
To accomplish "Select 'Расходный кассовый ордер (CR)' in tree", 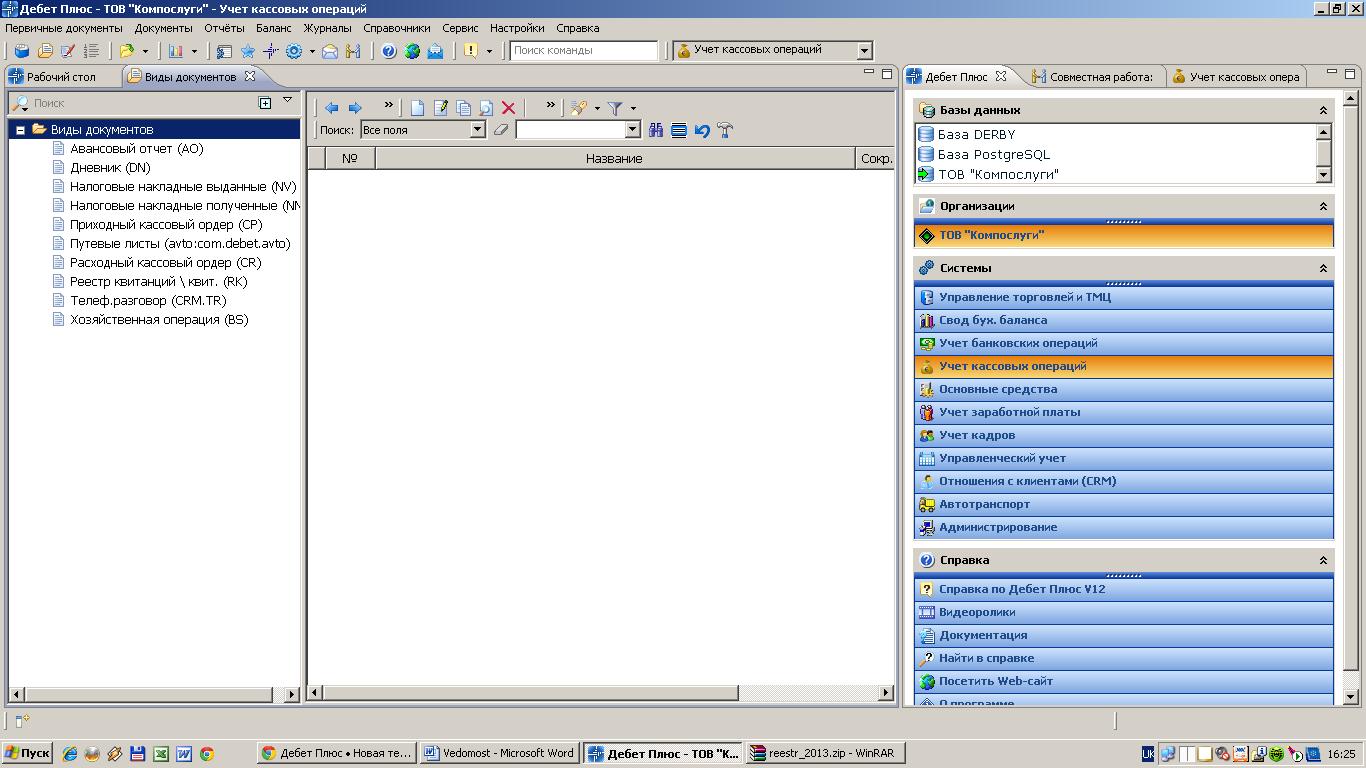I will (x=165, y=263).
